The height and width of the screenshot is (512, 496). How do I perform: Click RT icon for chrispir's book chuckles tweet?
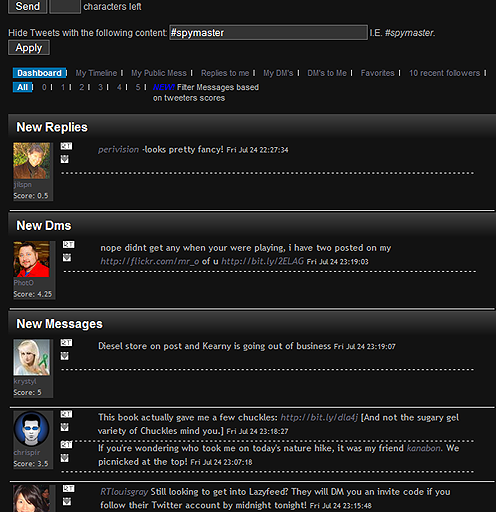tap(66, 414)
